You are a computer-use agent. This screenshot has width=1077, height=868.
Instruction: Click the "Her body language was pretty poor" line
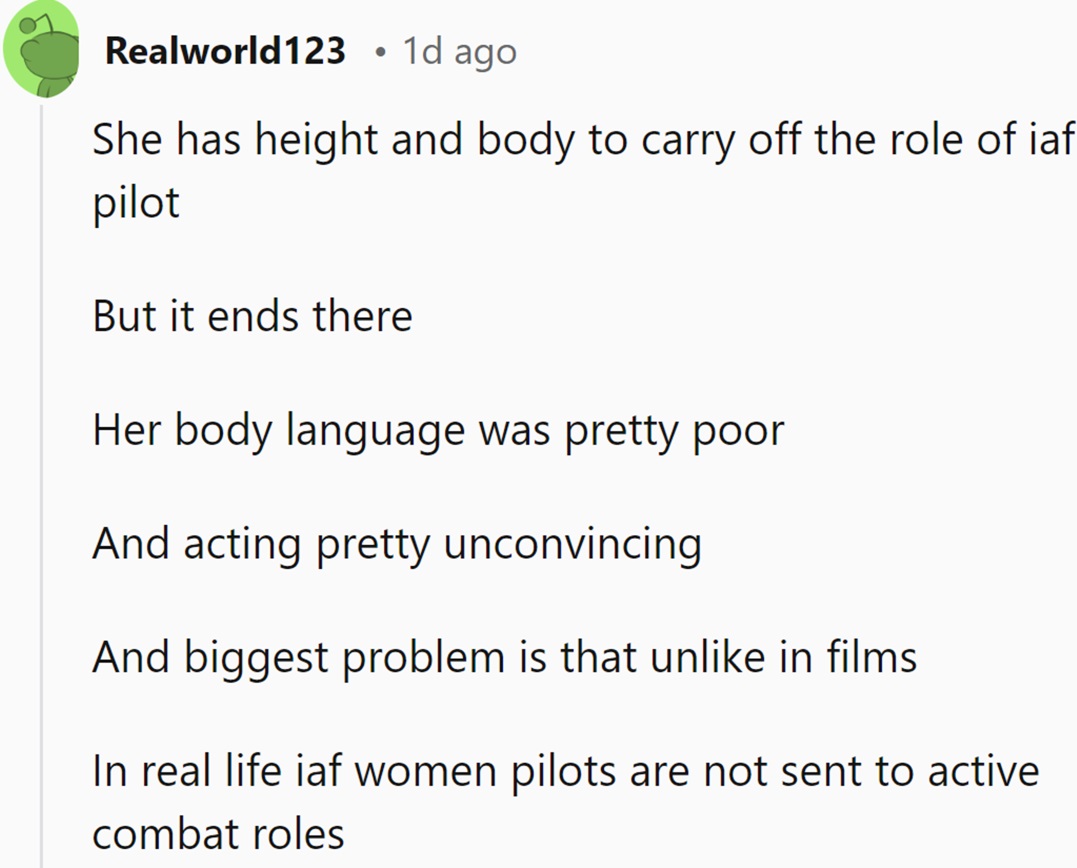pyautogui.click(x=438, y=430)
